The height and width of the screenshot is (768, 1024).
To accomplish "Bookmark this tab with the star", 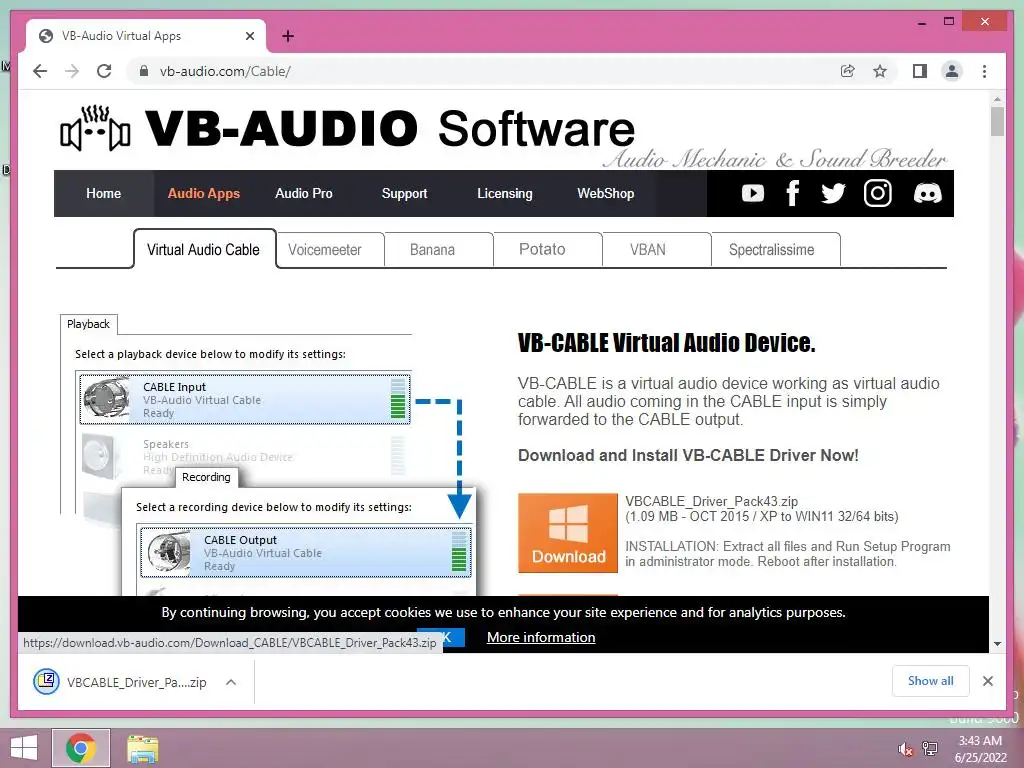I will click(x=880, y=71).
